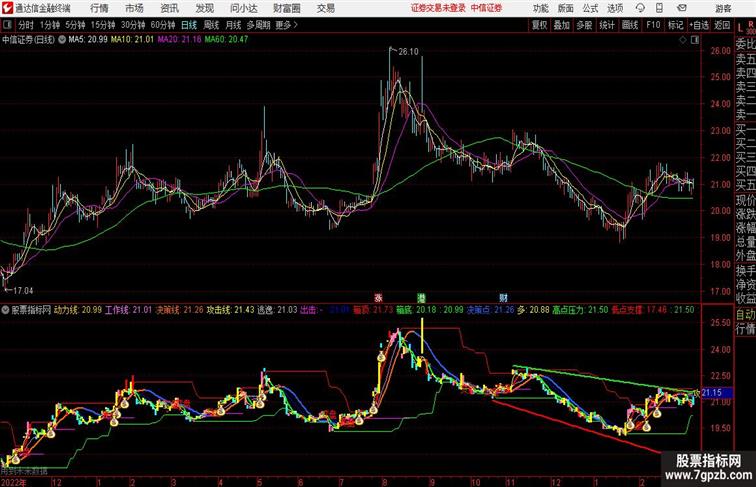Expand the round dropdown next to 中信证券(日线)
Image resolution: width=756 pixels, height=487 pixels.
point(62,40)
